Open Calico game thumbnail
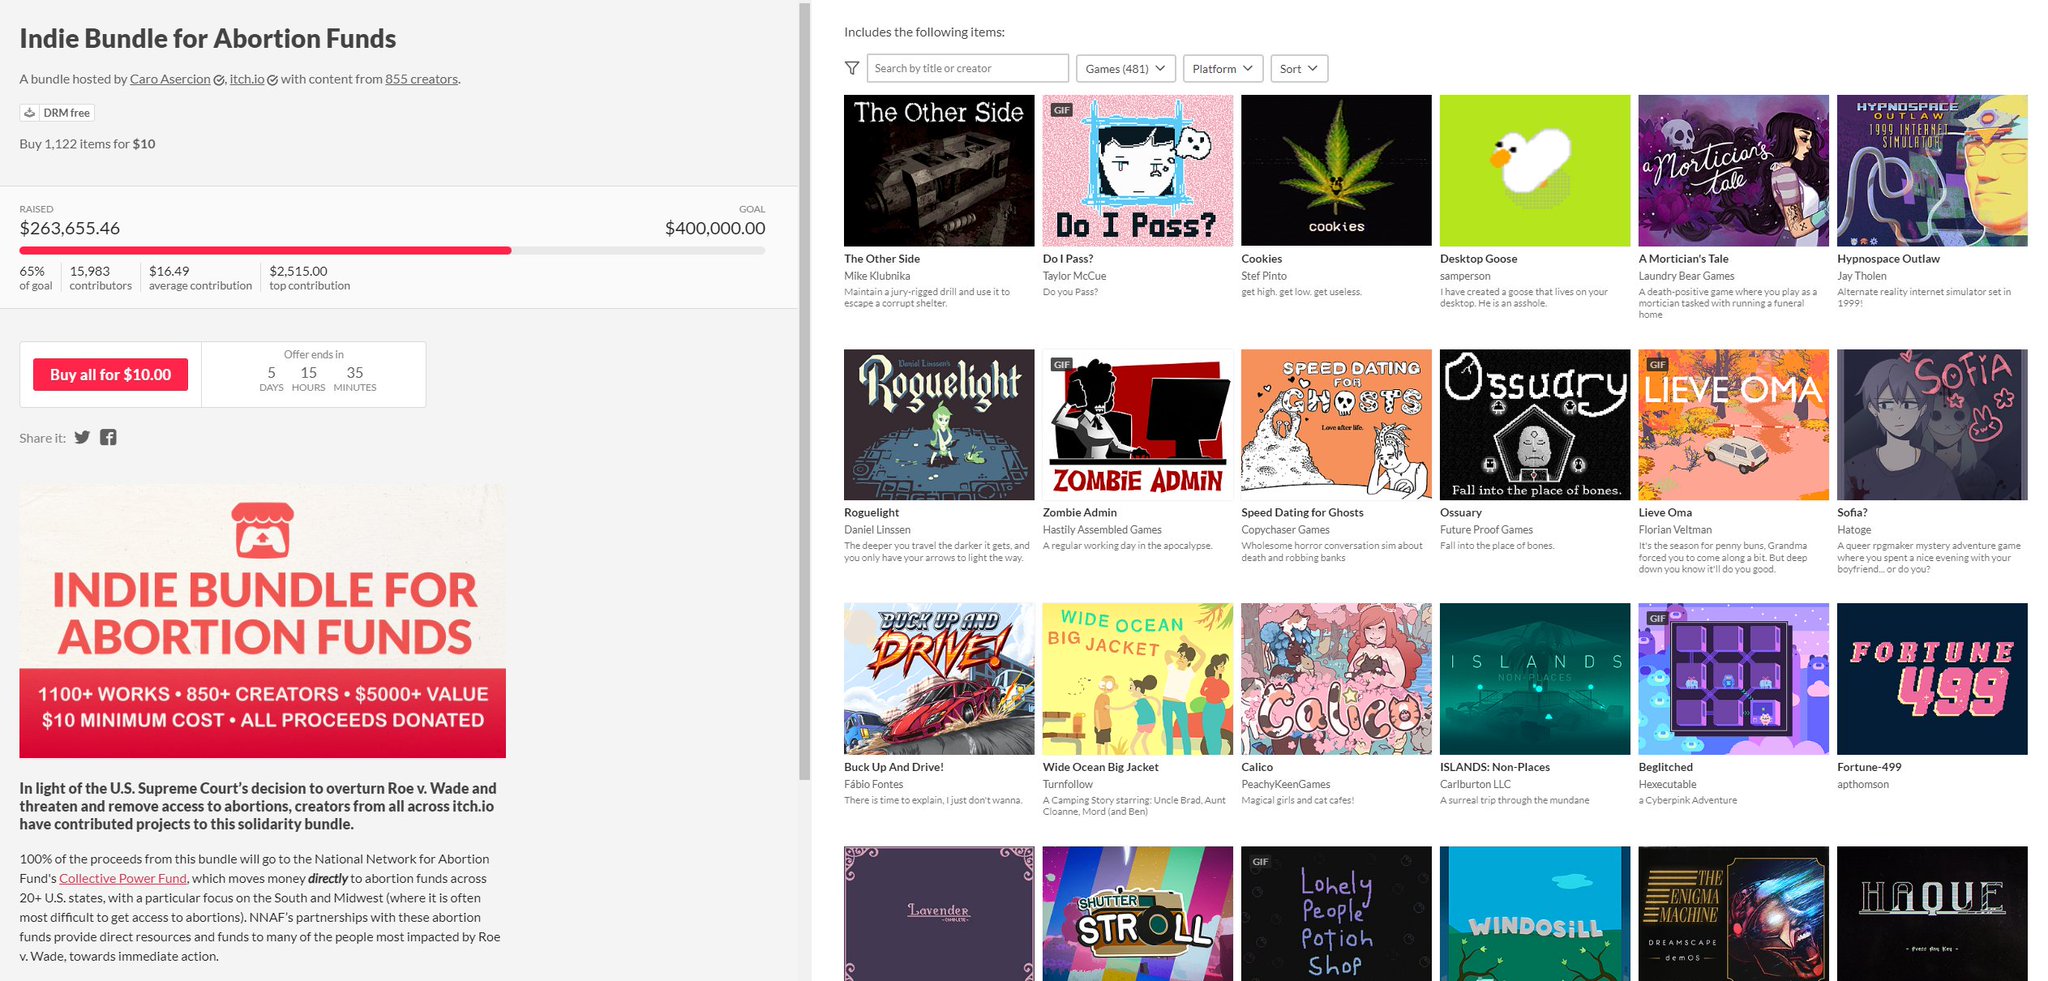This screenshot has height=981, width=2048. pos(1337,679)
